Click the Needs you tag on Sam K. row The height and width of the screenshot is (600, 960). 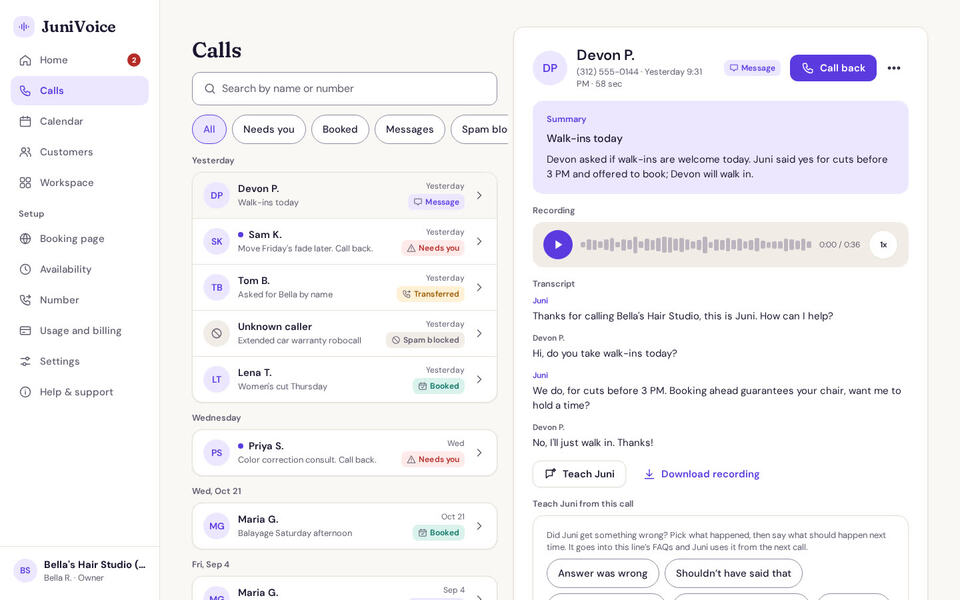click(x=433, y=248)
